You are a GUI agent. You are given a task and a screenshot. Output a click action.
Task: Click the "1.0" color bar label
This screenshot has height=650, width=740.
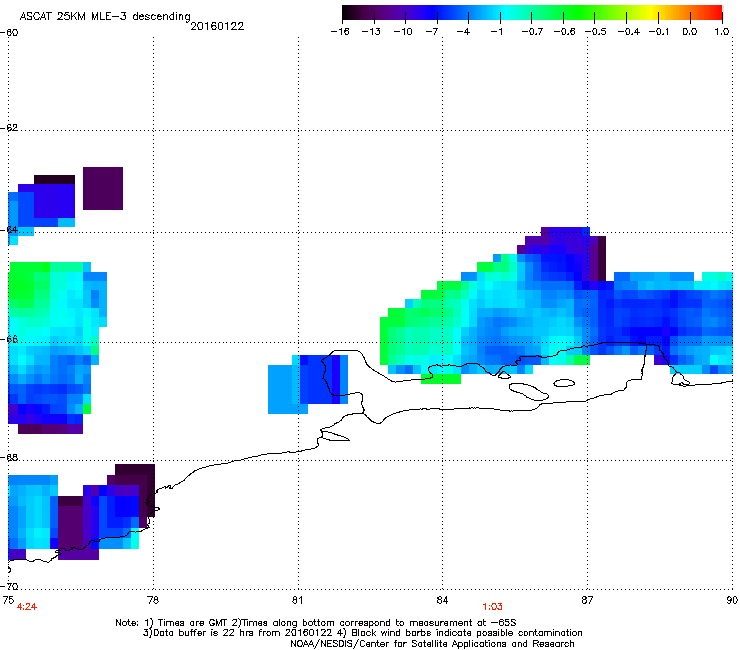(x=722, y=32)
